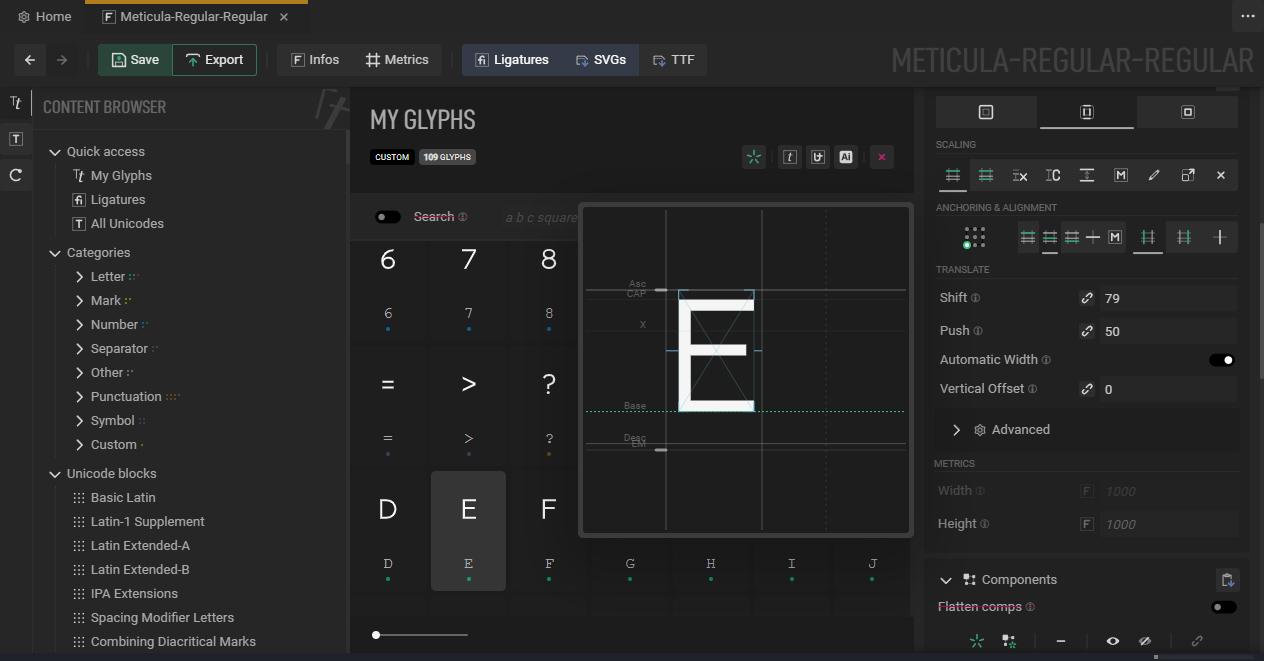
Task: Click the refresh icon in left sidebar
Action: (x=15, y=175)
